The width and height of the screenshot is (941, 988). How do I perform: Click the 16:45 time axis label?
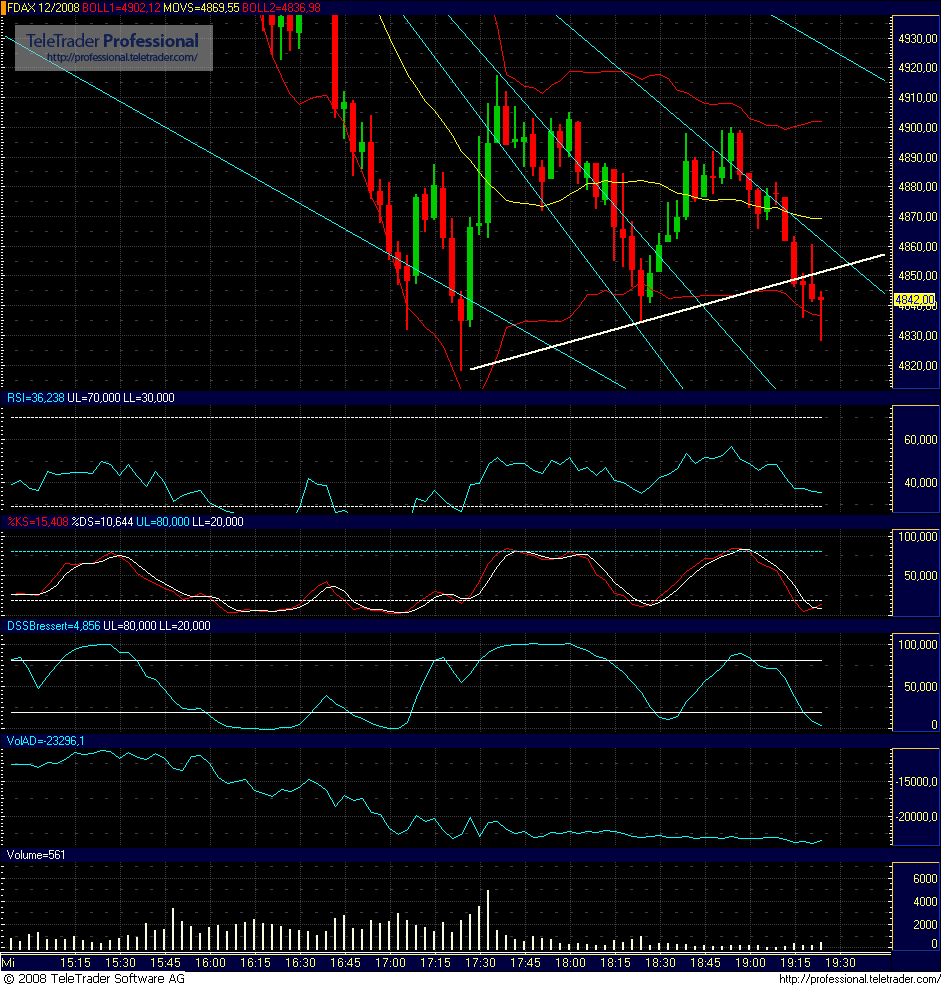click(345, 963)
